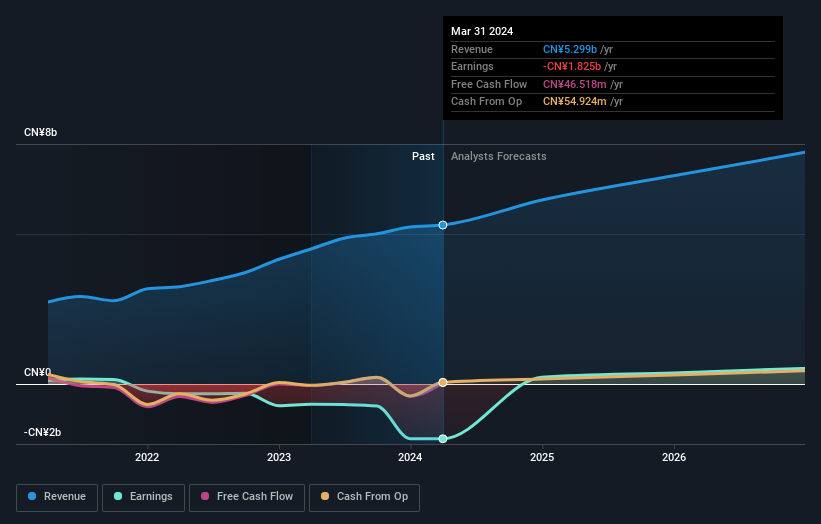
Task: Click the -CN¥1.825b earnings value
Action: point(572,66)
